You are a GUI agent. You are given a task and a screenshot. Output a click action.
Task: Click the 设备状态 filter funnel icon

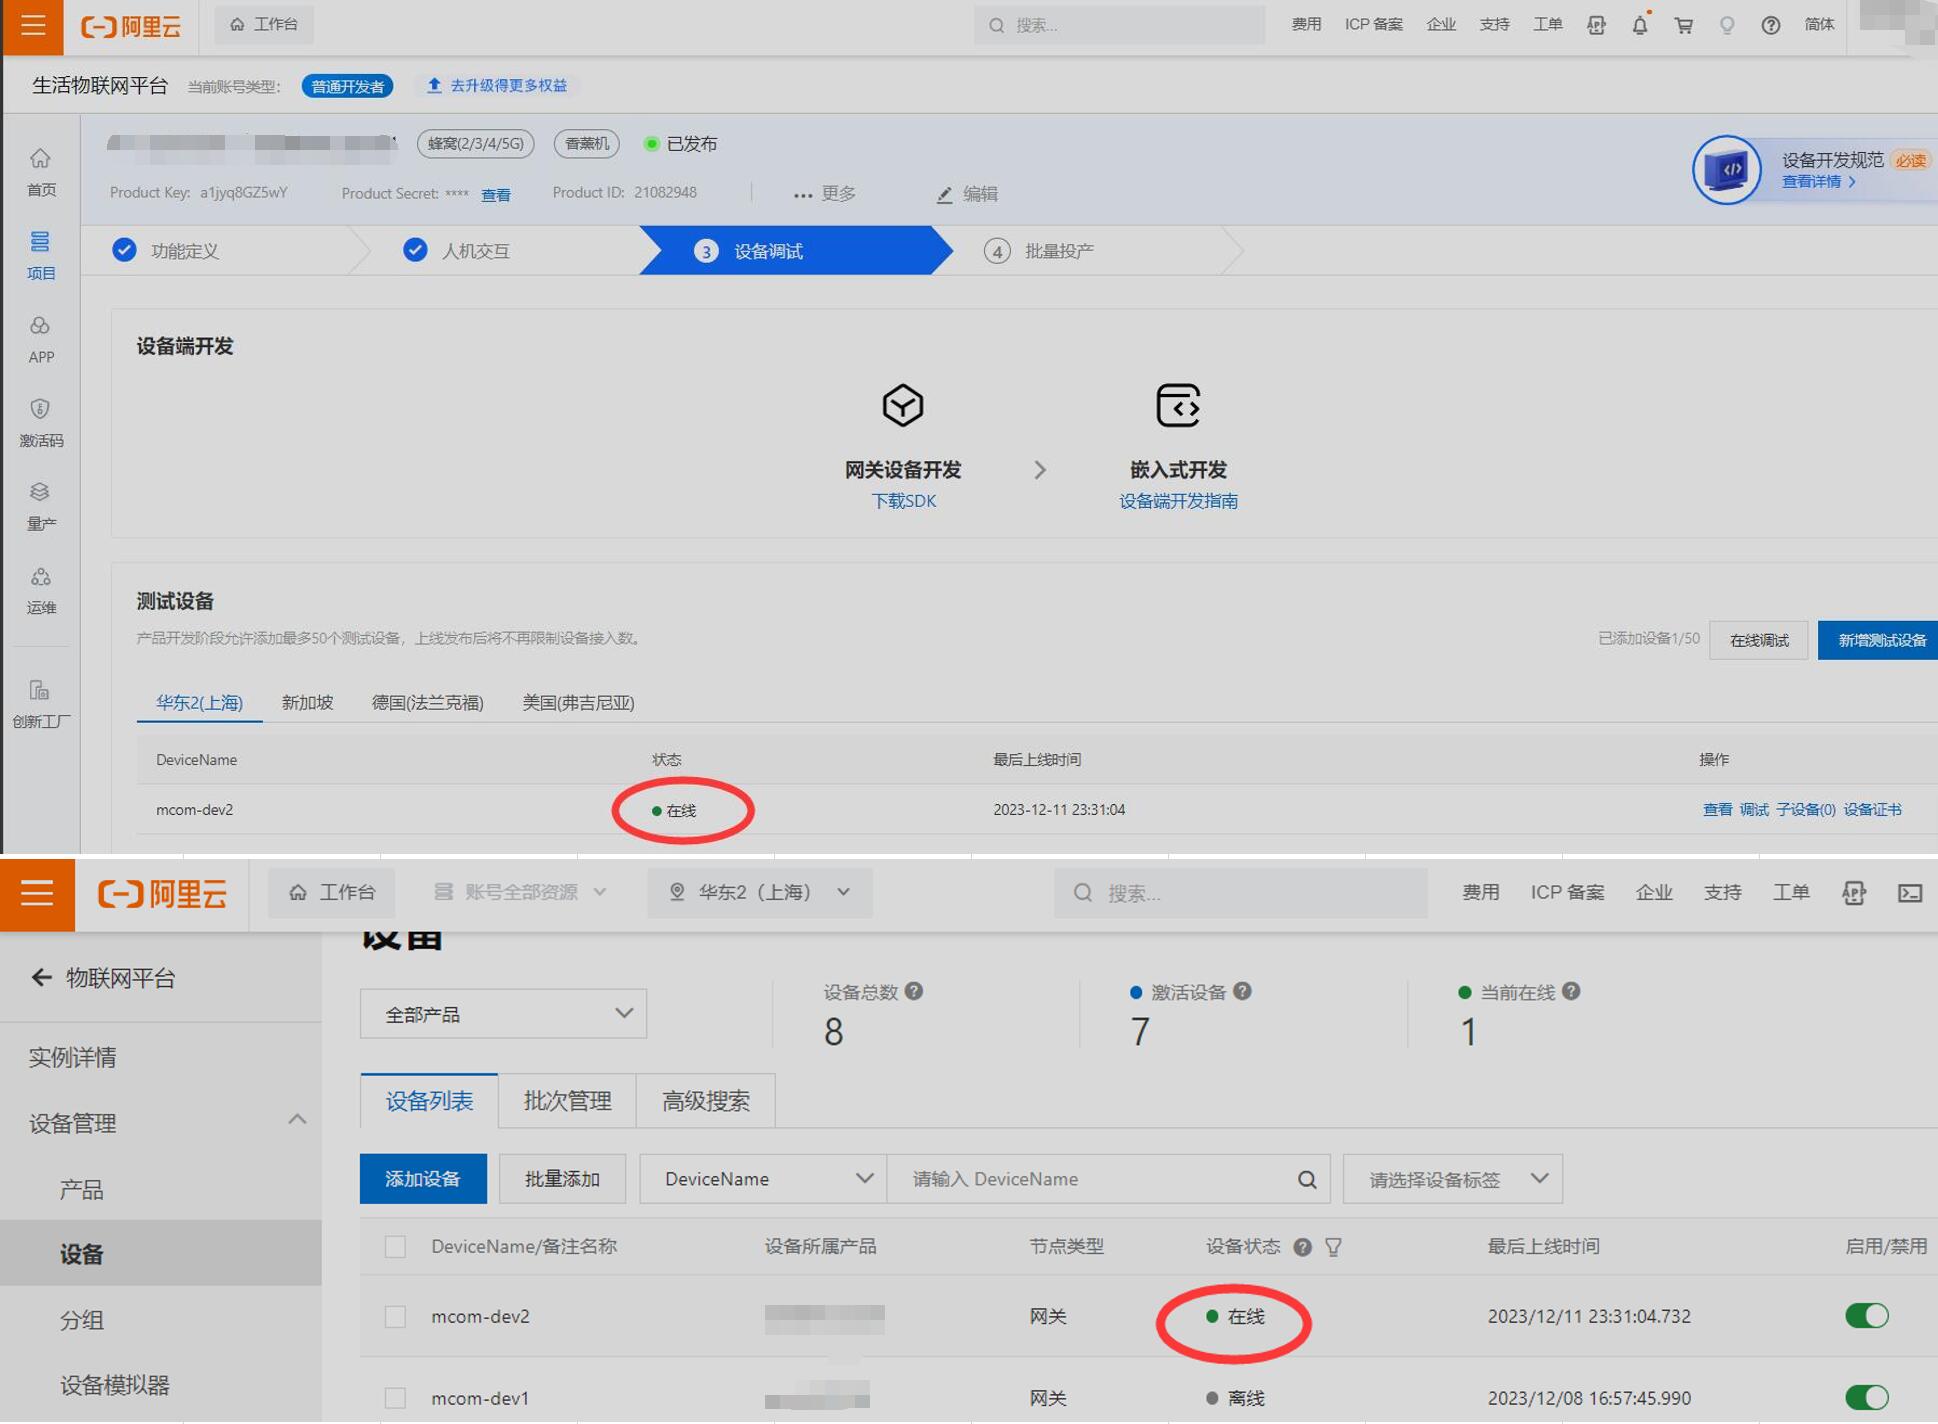1333,1247
